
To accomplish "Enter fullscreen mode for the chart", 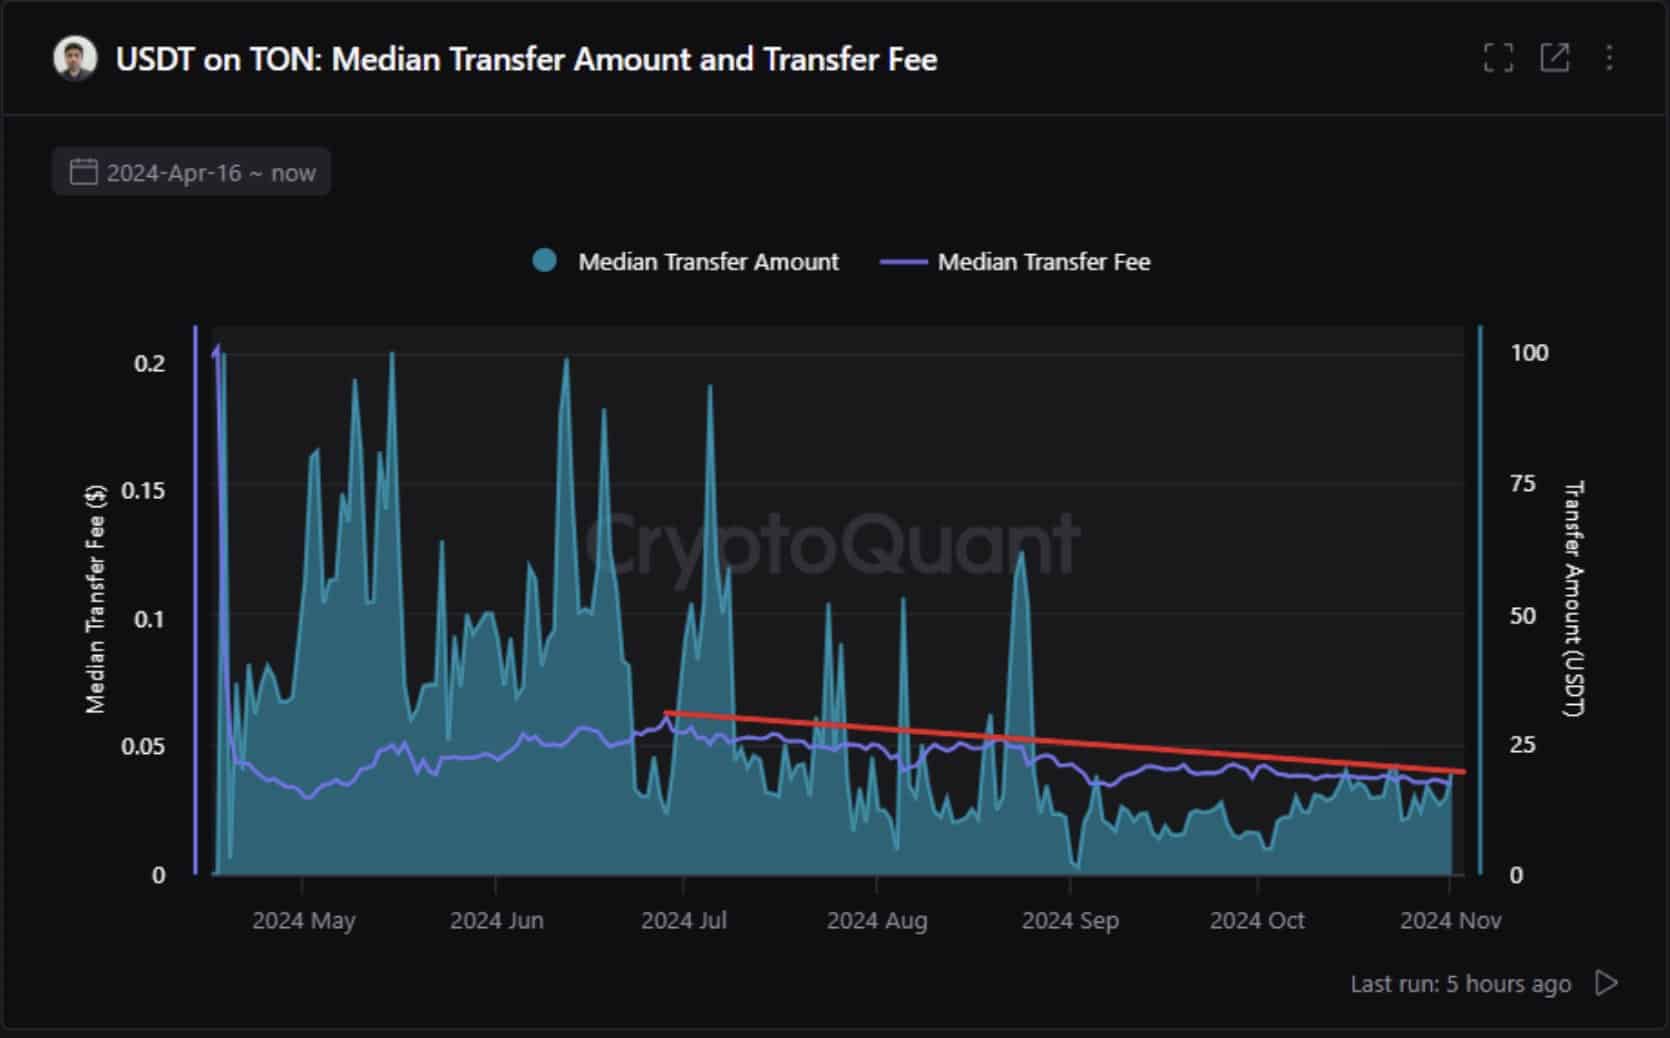I will (x=1497, y=58).
